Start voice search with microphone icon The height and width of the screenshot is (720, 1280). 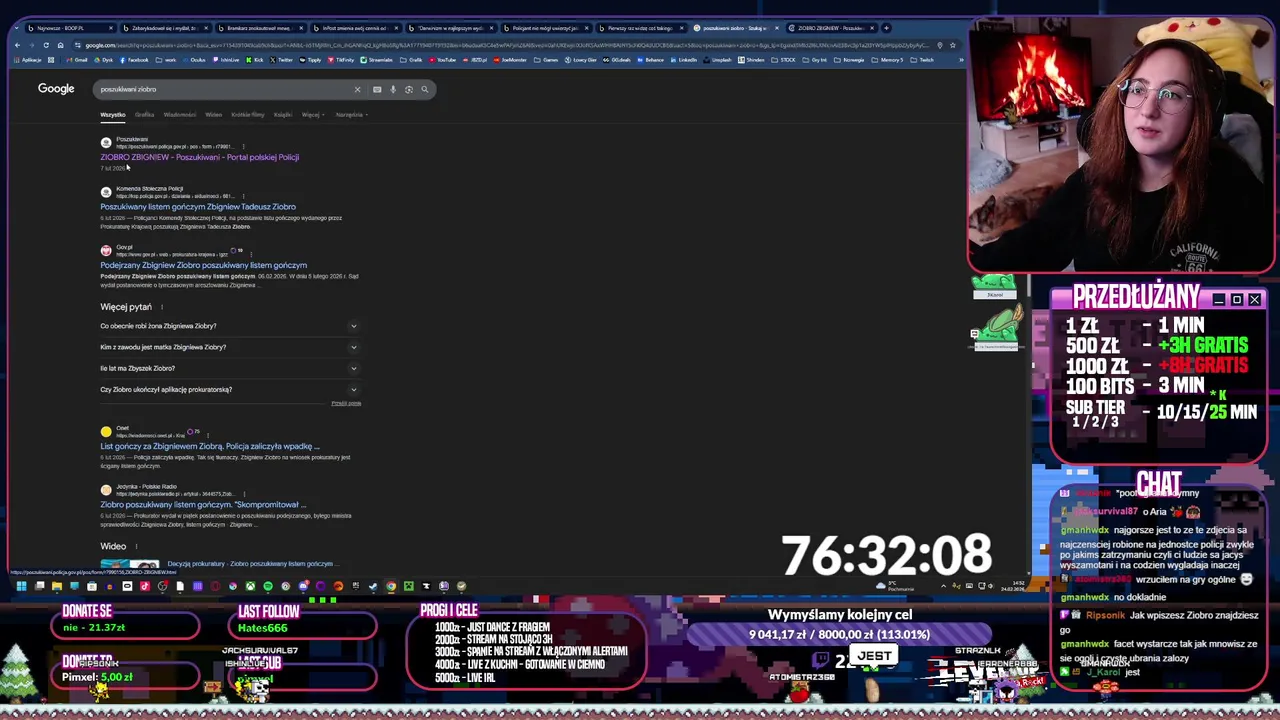pyautogui.click(x=393, y=89)
